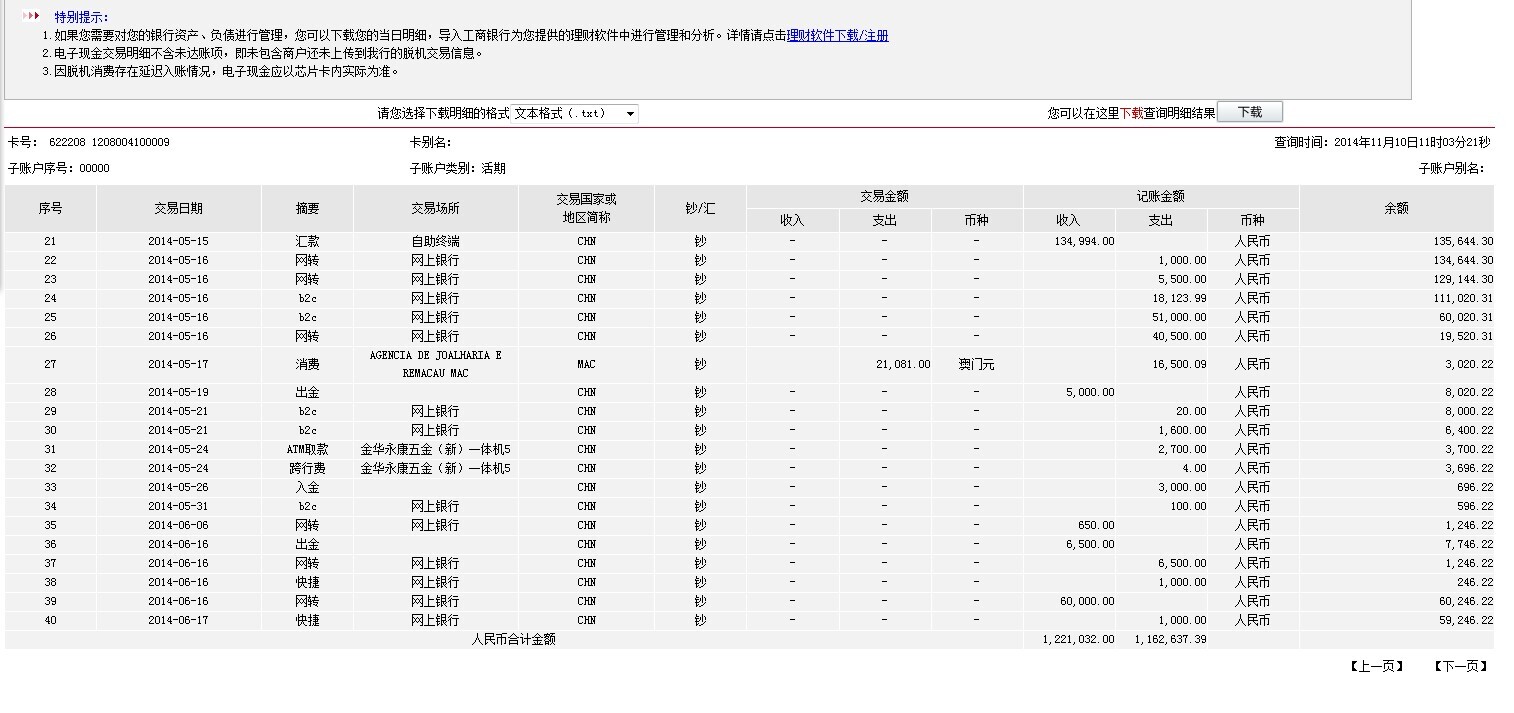Open the 理财软件下载/注册 link
This screenshot has height=713, width=1514.
tap(837, 36)
